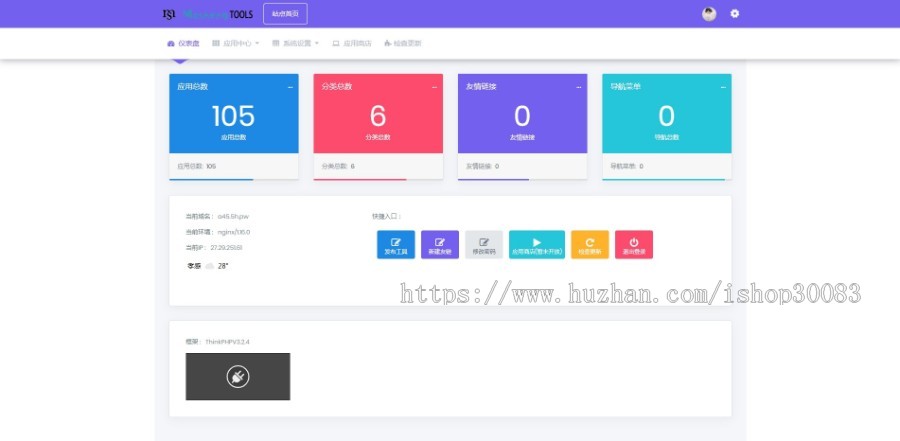
Task: Click the plug icon in dark box
Action: (238, 377)
